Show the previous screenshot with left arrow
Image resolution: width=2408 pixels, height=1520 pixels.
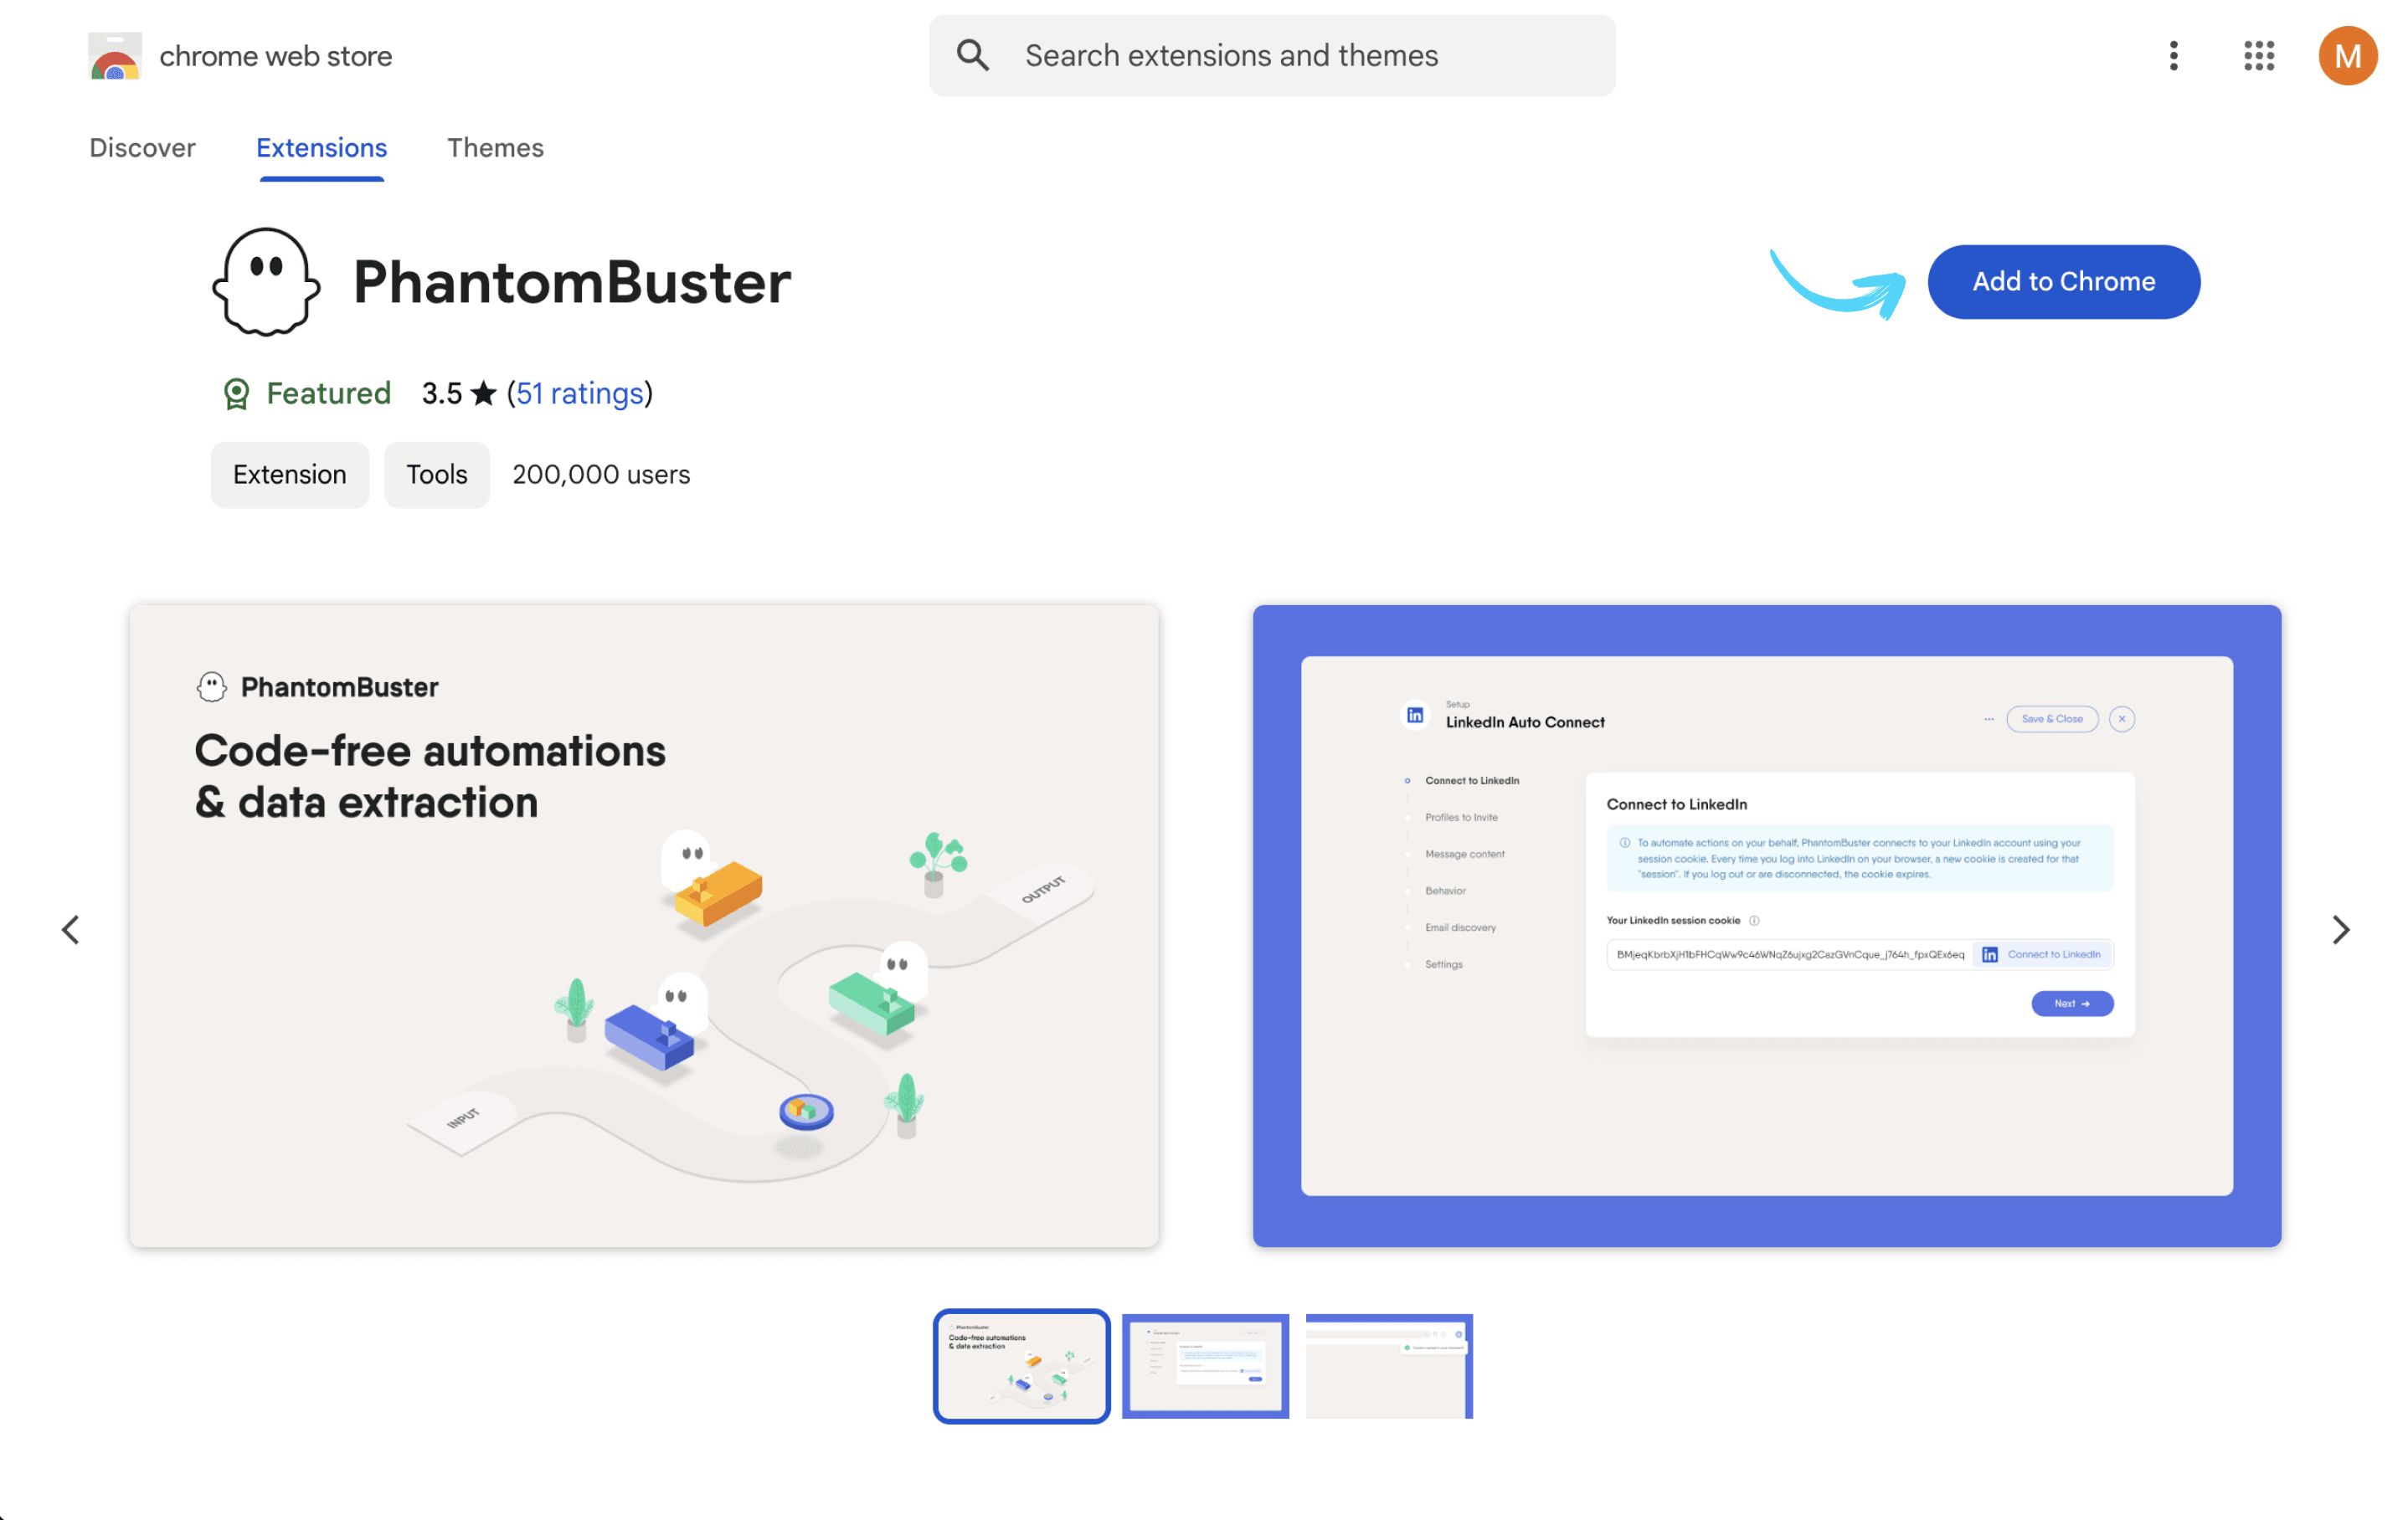point(70,929)
